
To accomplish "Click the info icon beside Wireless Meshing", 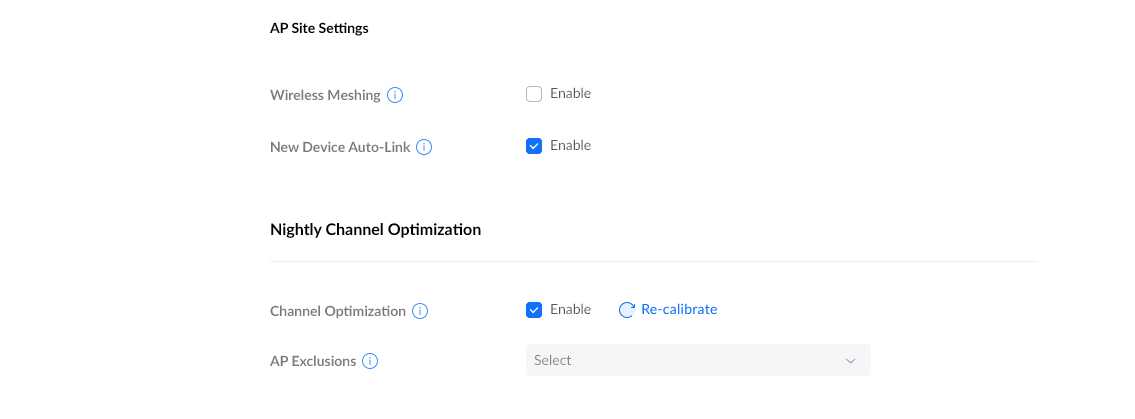I will click(x=395, y=96).
